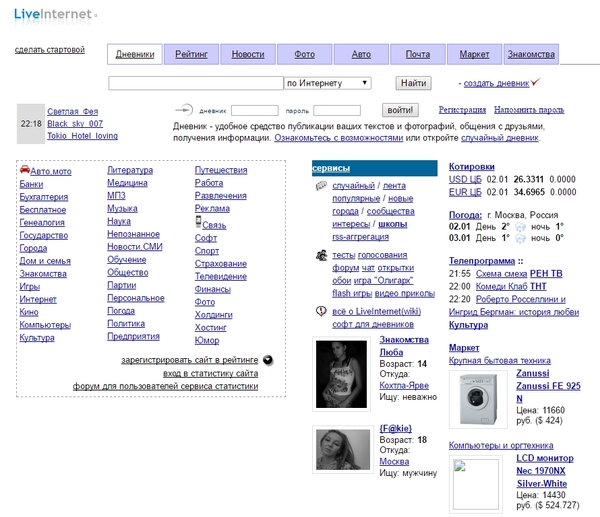The height and width of the screenshot is (517, 600).
Task: Click the people icon beside тесты
Action: 320,256
